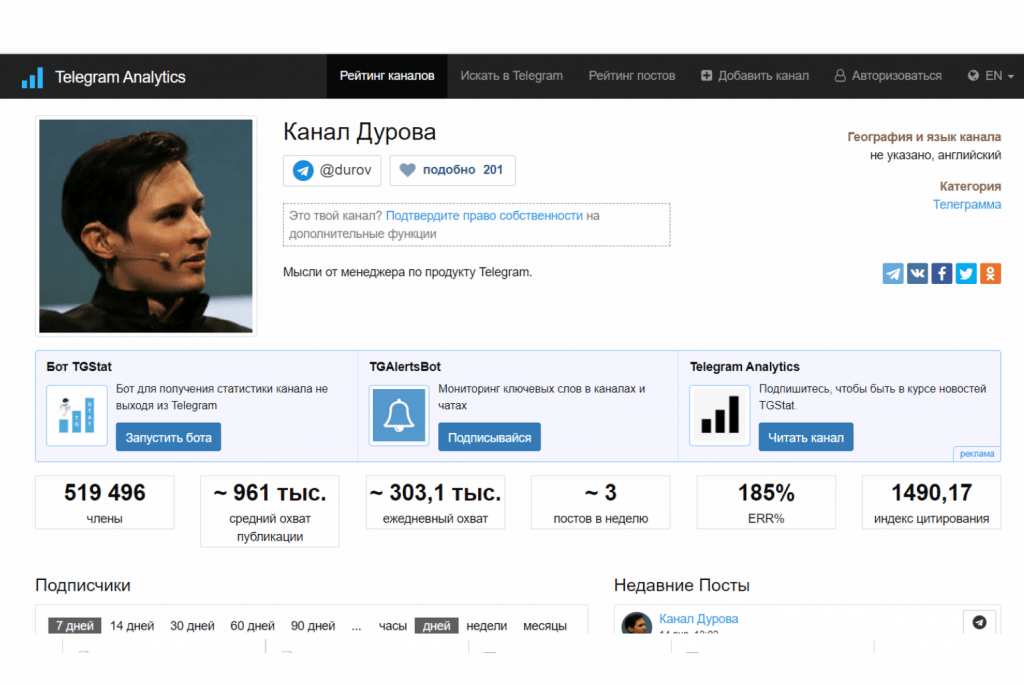Click the Telegram Analytics card title

click(744, 366)
